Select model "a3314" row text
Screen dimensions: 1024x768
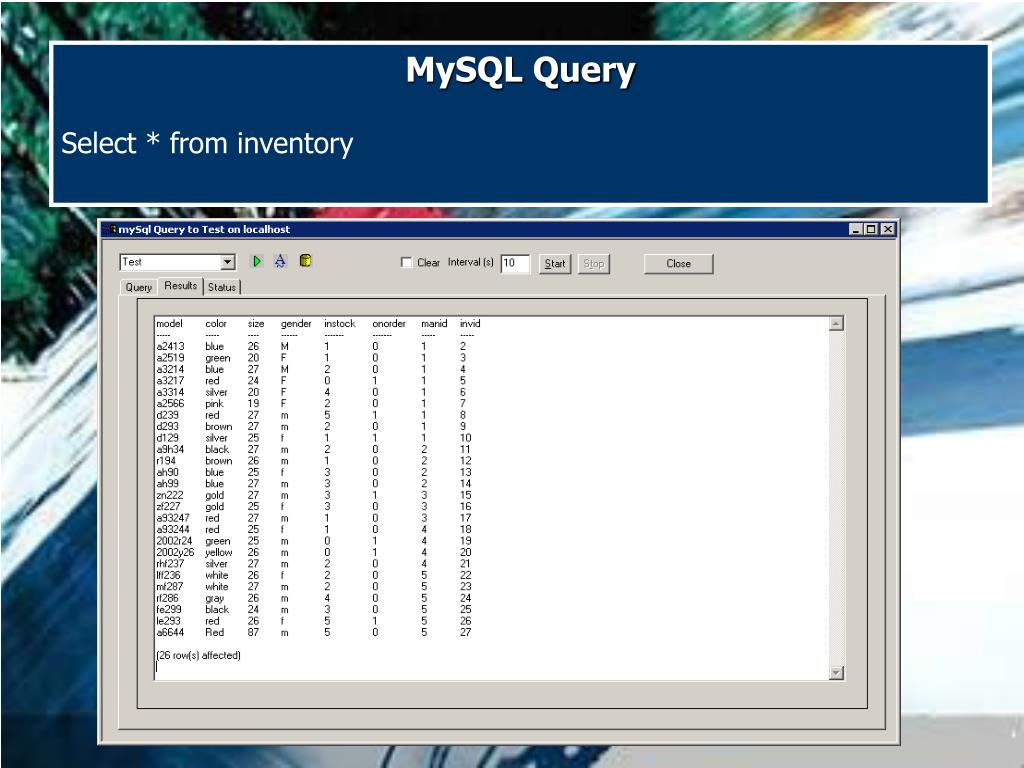click(x=170, y=392)
